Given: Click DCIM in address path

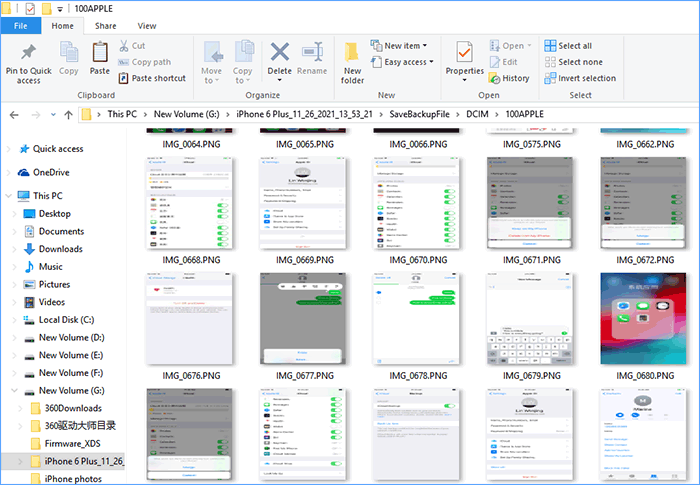Looking at the screenshot, I should (477, 114).
